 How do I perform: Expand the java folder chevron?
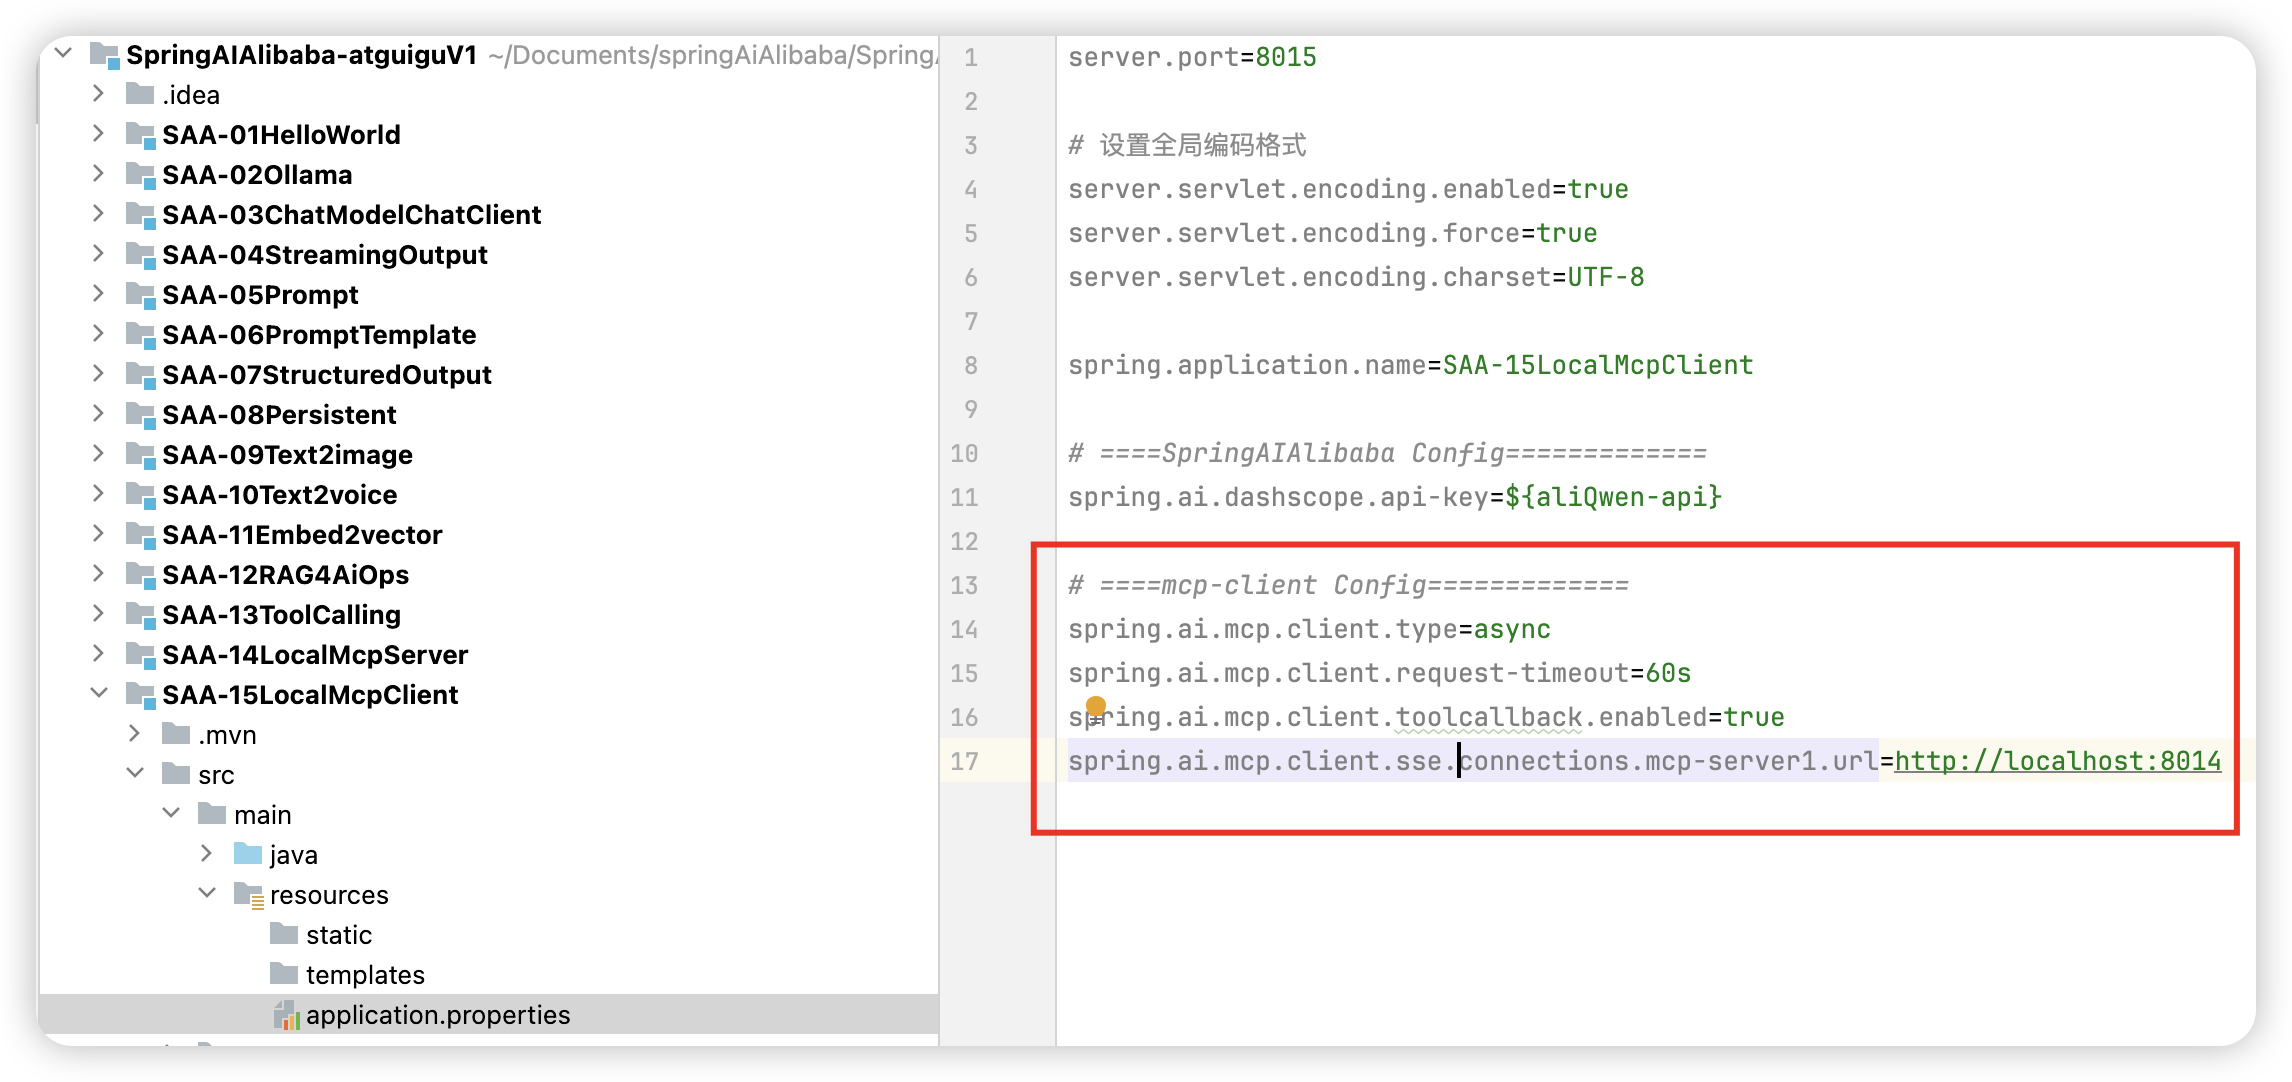coord(206,853)
